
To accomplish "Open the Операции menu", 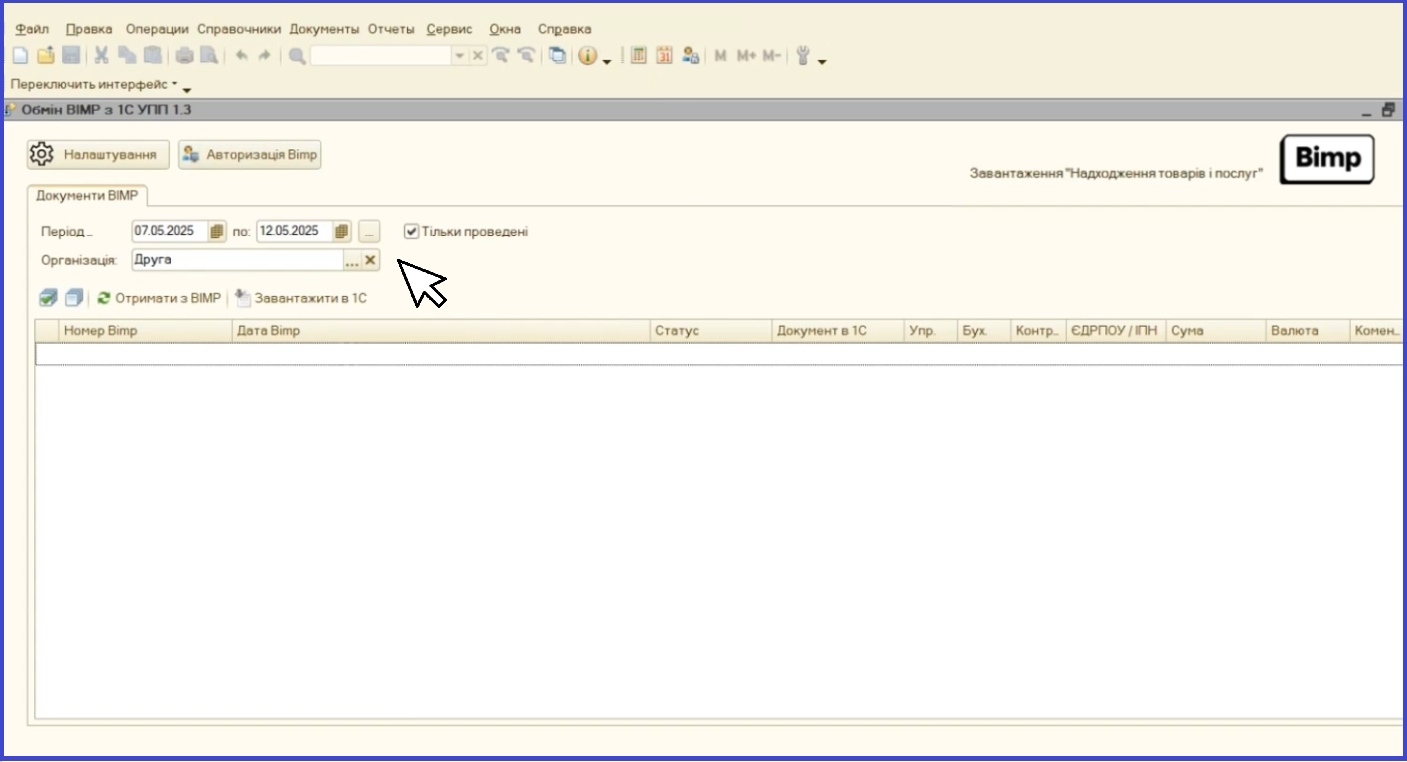I will pos(157,29).
